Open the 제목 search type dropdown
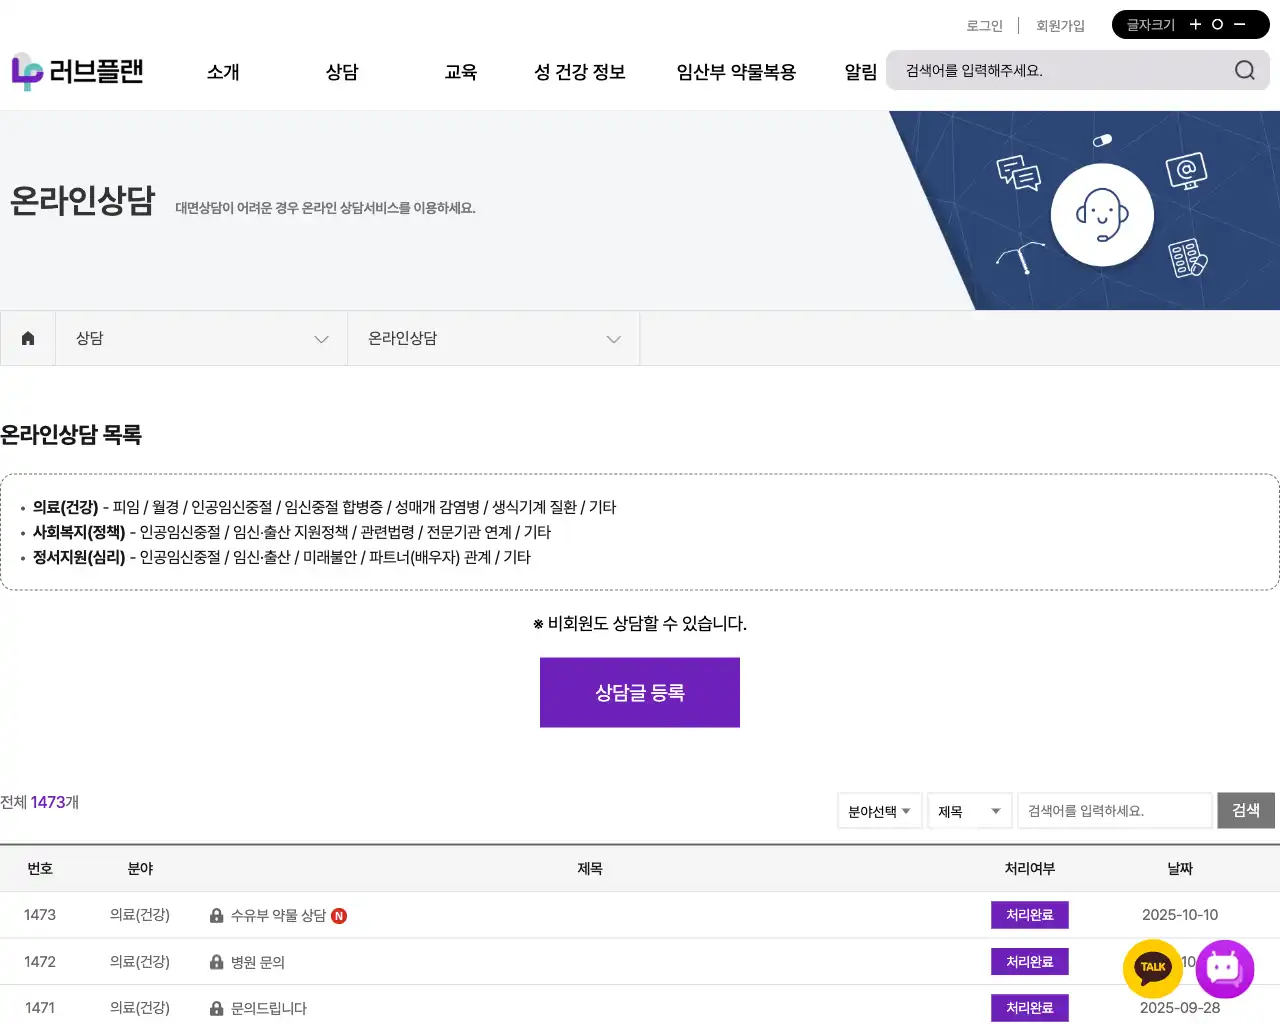Image resolution: width=1280 pixels, height=1024 pixels. pos(969,811)
